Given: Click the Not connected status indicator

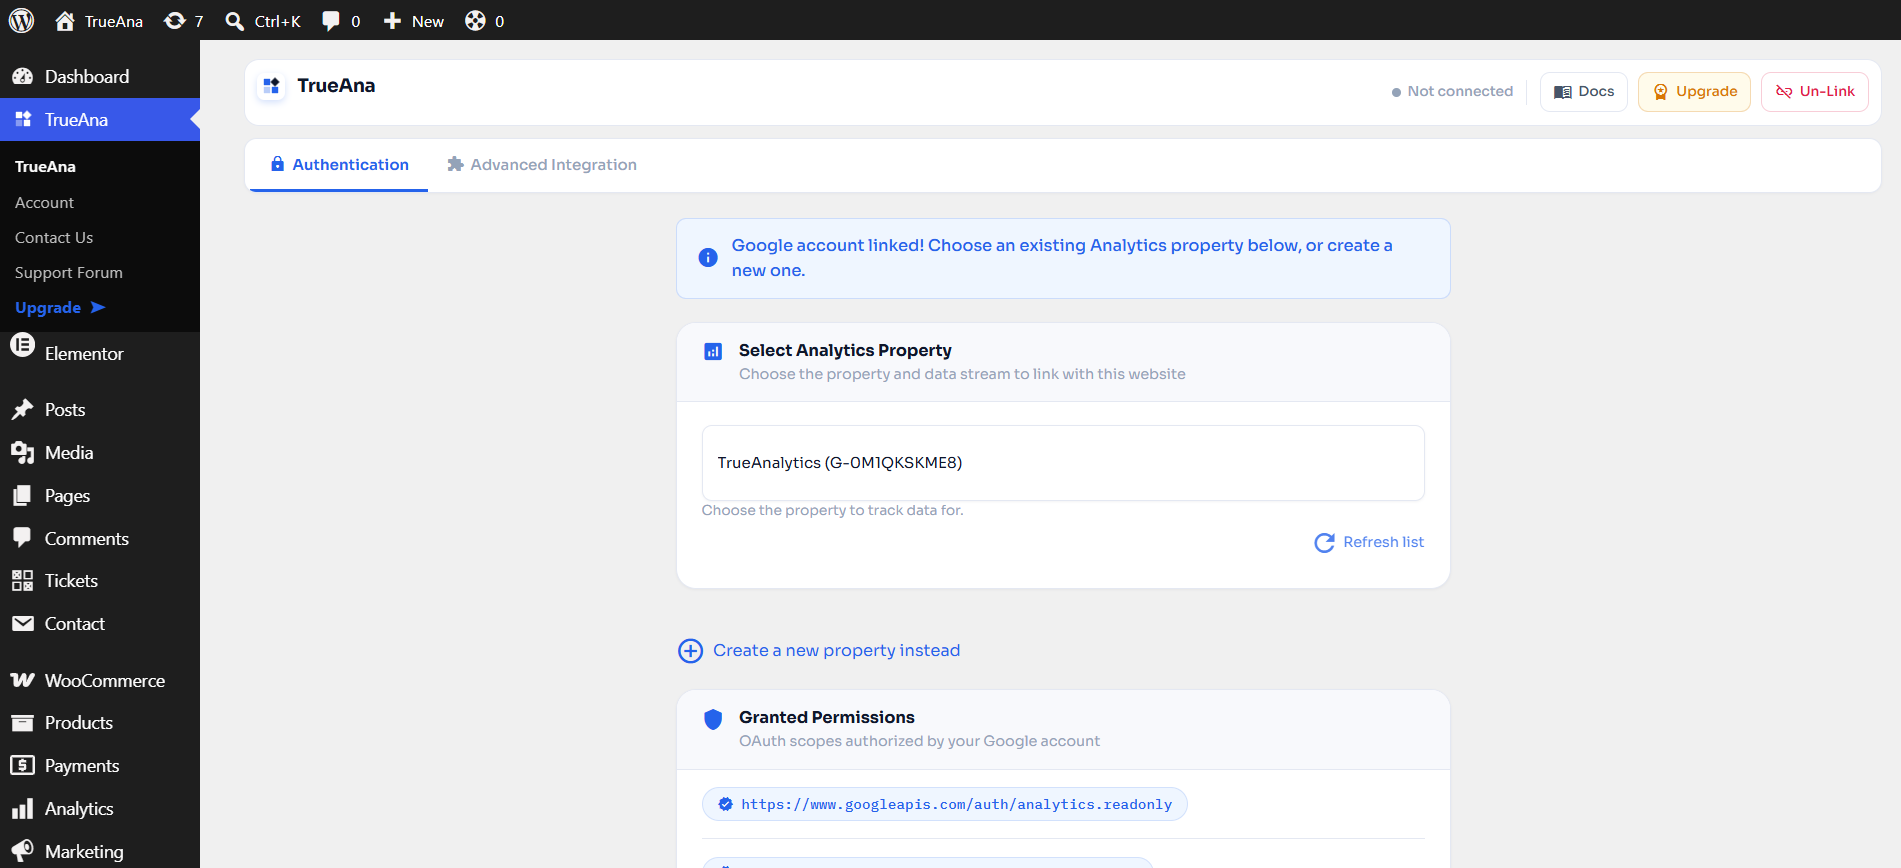Looking at the screenshot, I should pyautogui.click(x=1452, y=92).
